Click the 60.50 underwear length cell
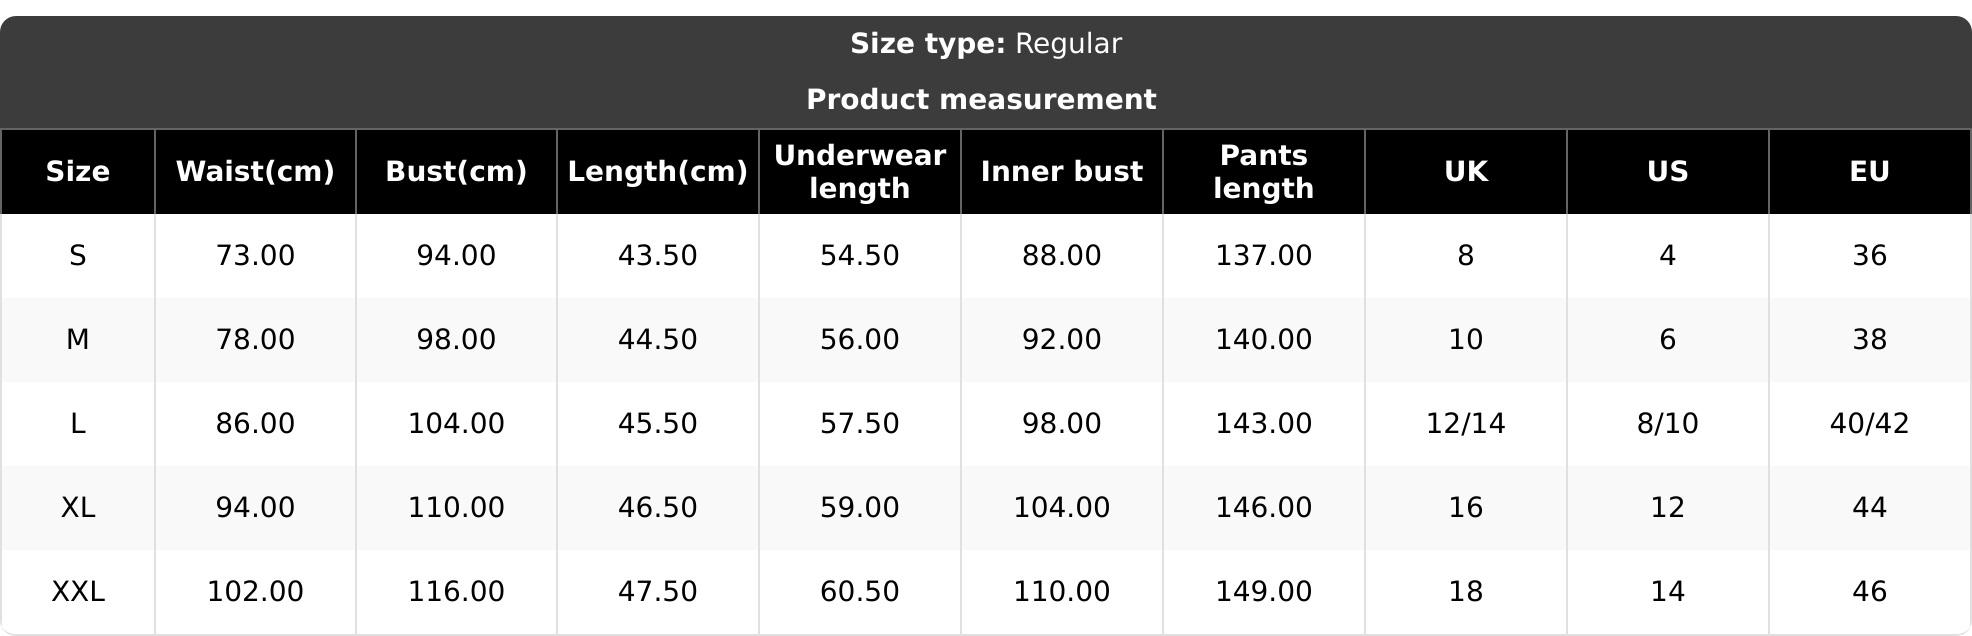This screenshot has width=1972, height=636. [860, 592]
